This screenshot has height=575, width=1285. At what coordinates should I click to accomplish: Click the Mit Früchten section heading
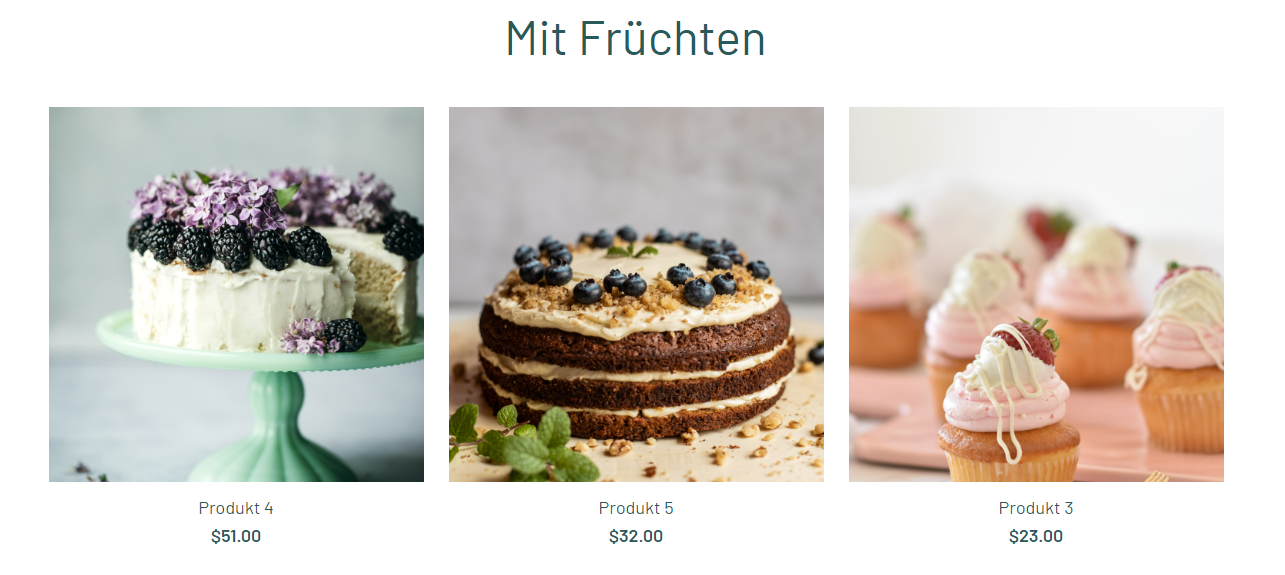click(636, 38)
